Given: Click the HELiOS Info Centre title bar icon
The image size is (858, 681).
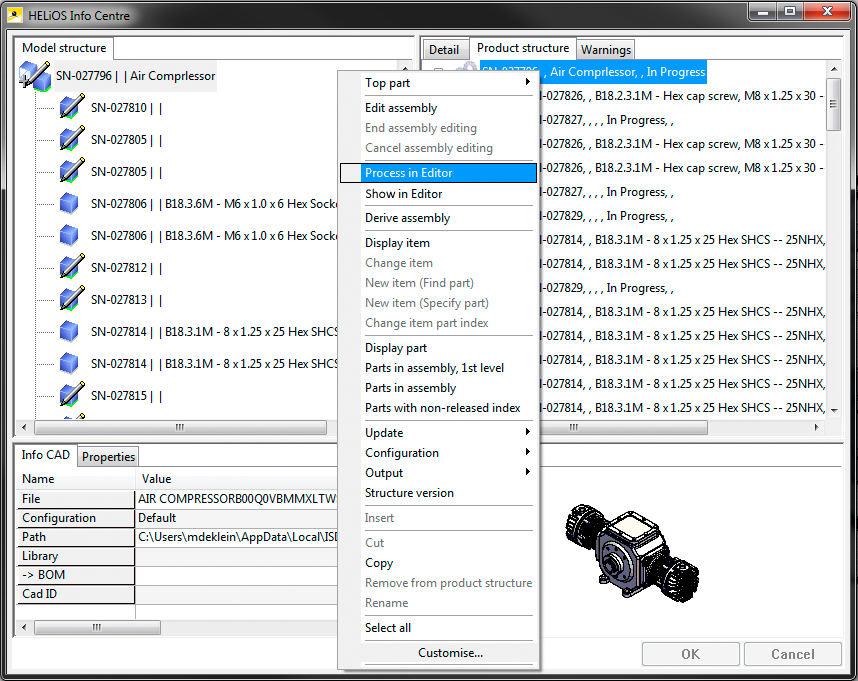Looking at the screenshot, I should click(x=15, y=15).
